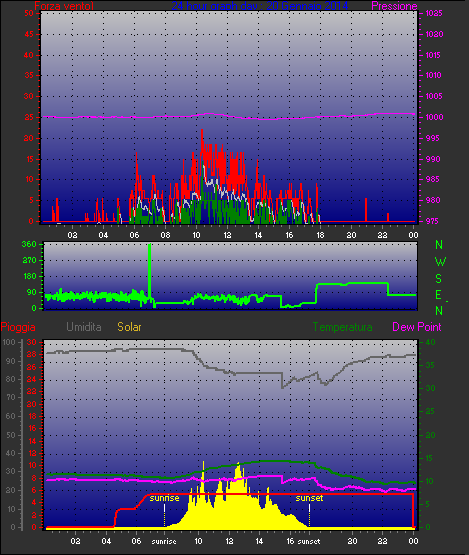
Task: Click the 'sunset' marker inside the solar chart
Action: click(x=309, y=498)
